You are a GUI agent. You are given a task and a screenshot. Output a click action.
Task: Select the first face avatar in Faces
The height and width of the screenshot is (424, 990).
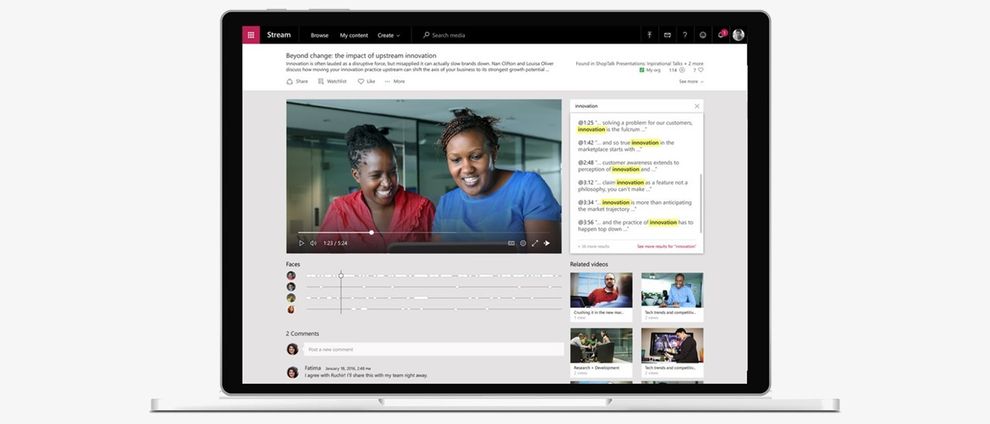coord(291,276)
